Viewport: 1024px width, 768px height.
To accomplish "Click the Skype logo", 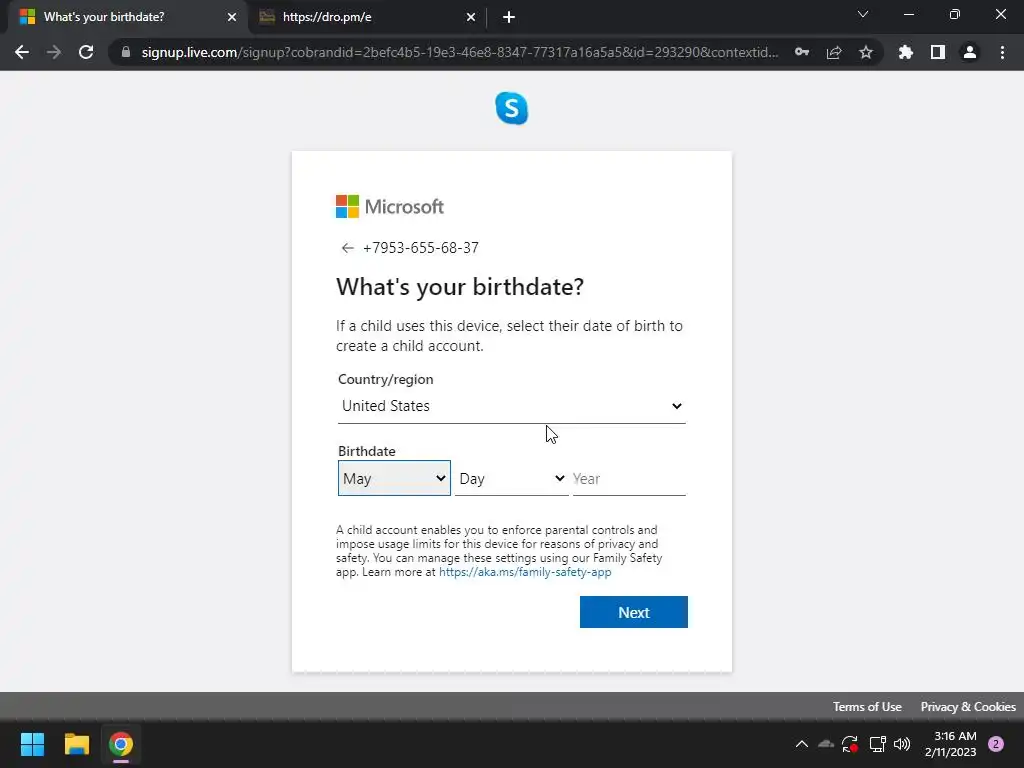I will pos(511,108).
